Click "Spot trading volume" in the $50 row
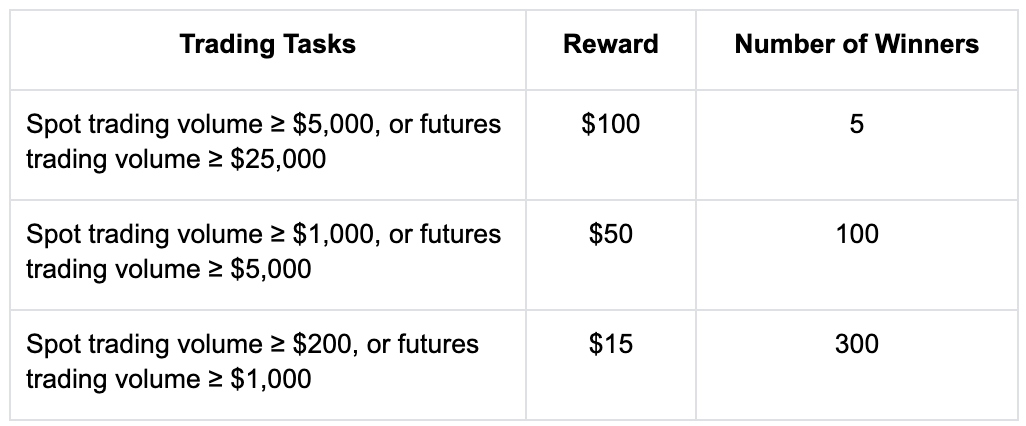 click(x=142, y=234)
